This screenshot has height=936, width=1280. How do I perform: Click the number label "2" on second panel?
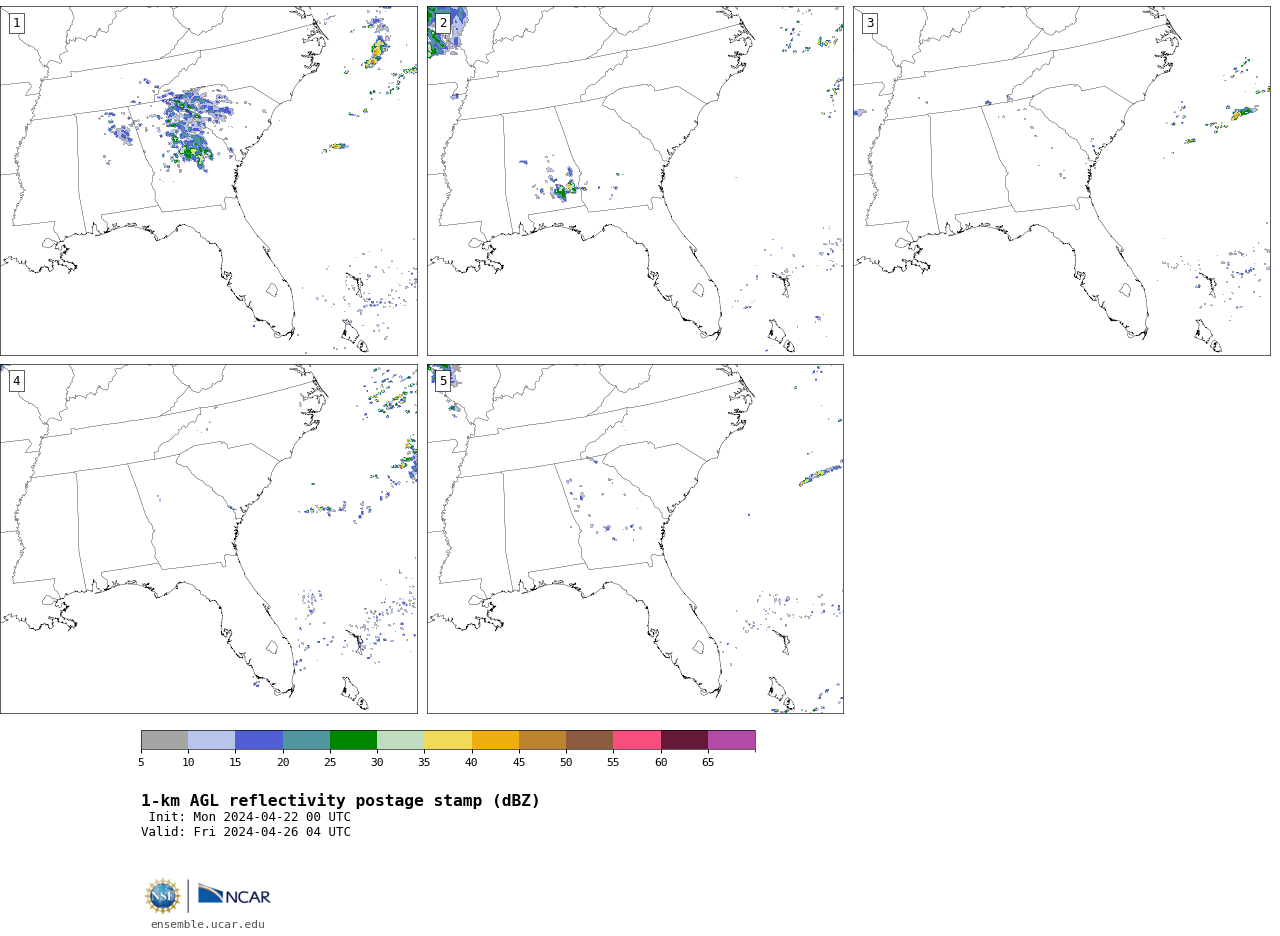pos(443,23)
